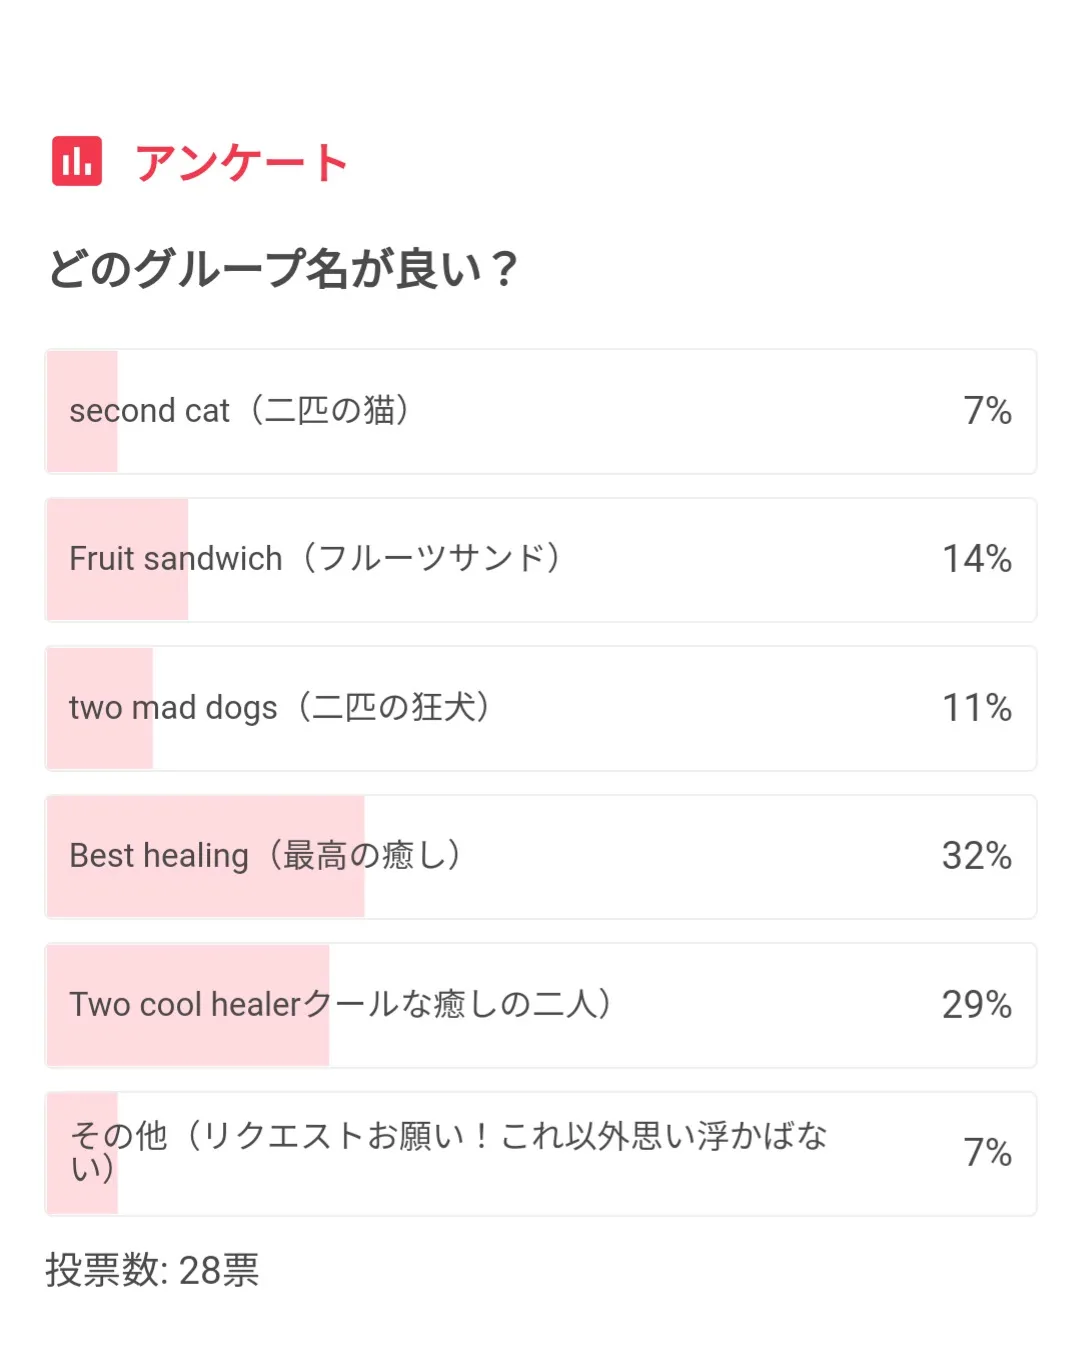Click the red bar-chart poll icon
This screenshot has width=1080, height=1366.
77,161
